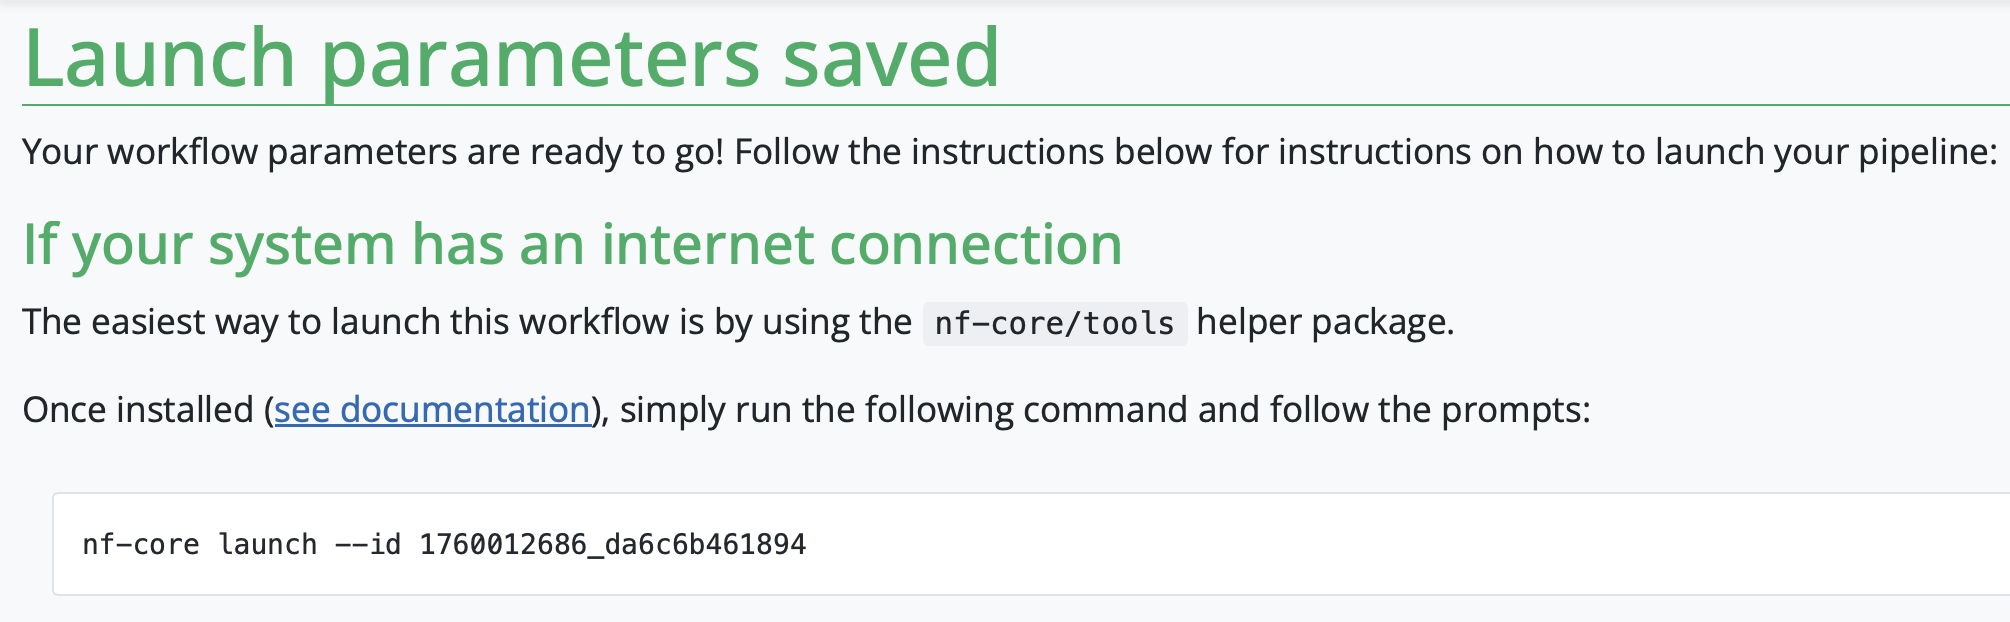2010x622 pixels.
Task: Click the word "launch" in the command box
Action: 267,545
